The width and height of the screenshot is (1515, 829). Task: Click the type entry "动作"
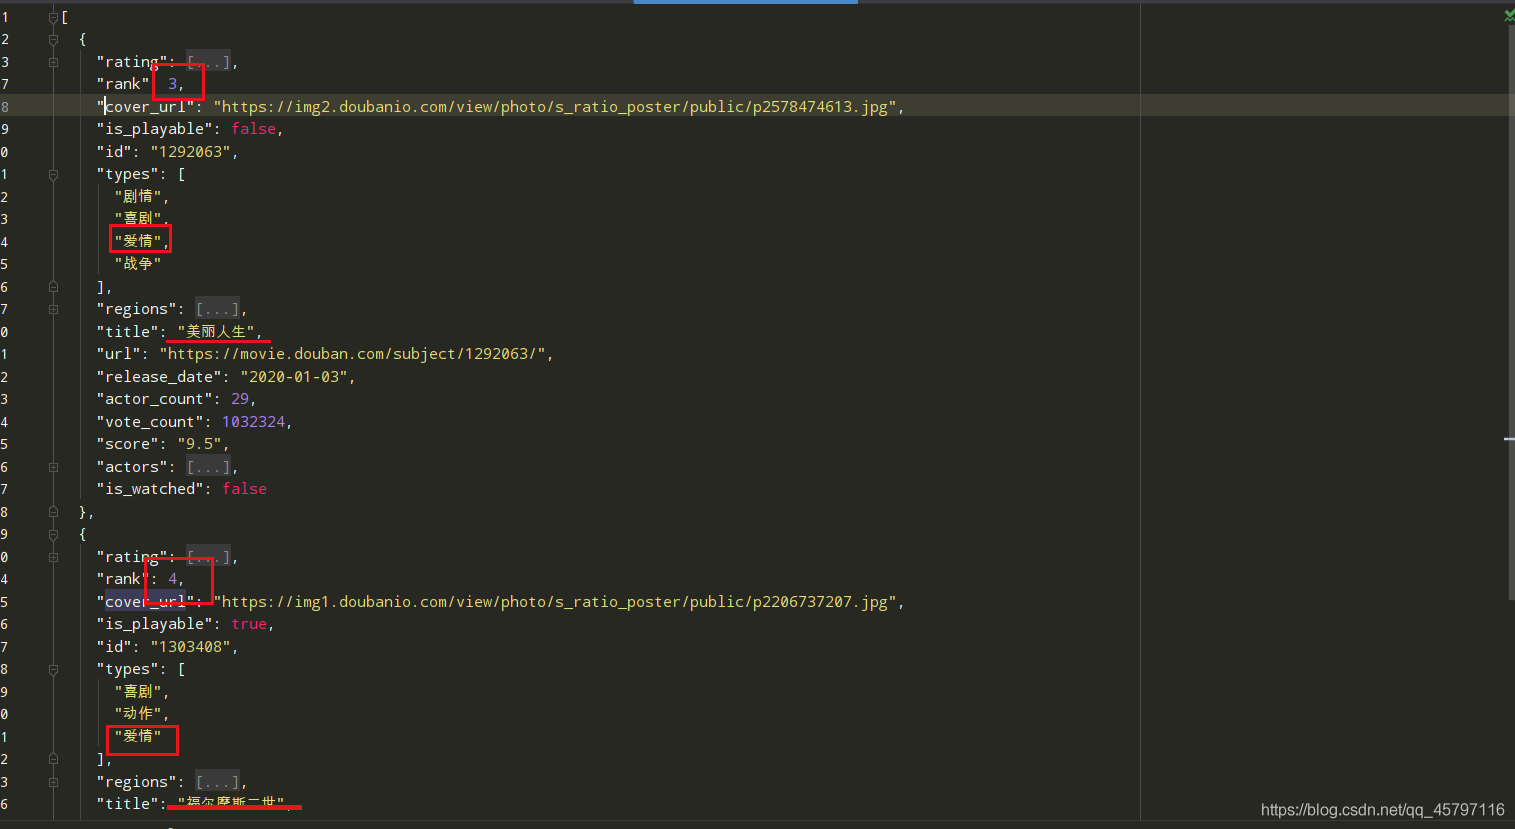tap(137, 714)
